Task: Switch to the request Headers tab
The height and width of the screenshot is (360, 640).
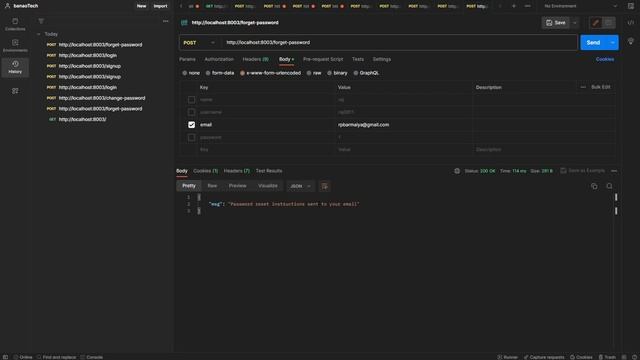Action: pyautogui.click(x=256, y=59)
